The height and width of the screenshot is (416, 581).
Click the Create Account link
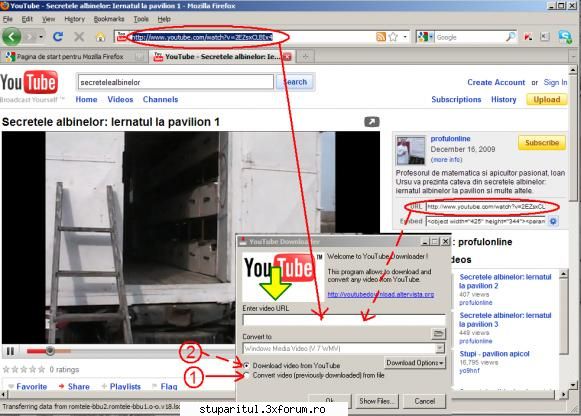point(496,82)
